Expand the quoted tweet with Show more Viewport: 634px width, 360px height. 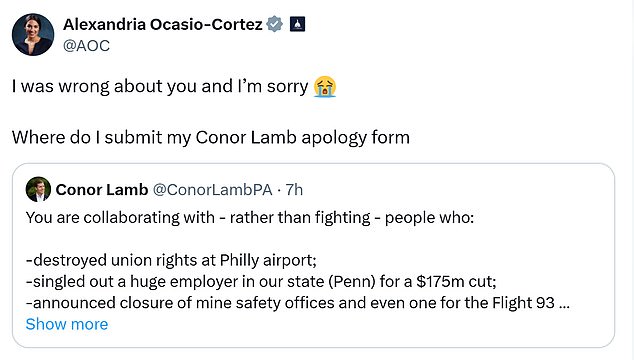67,324
